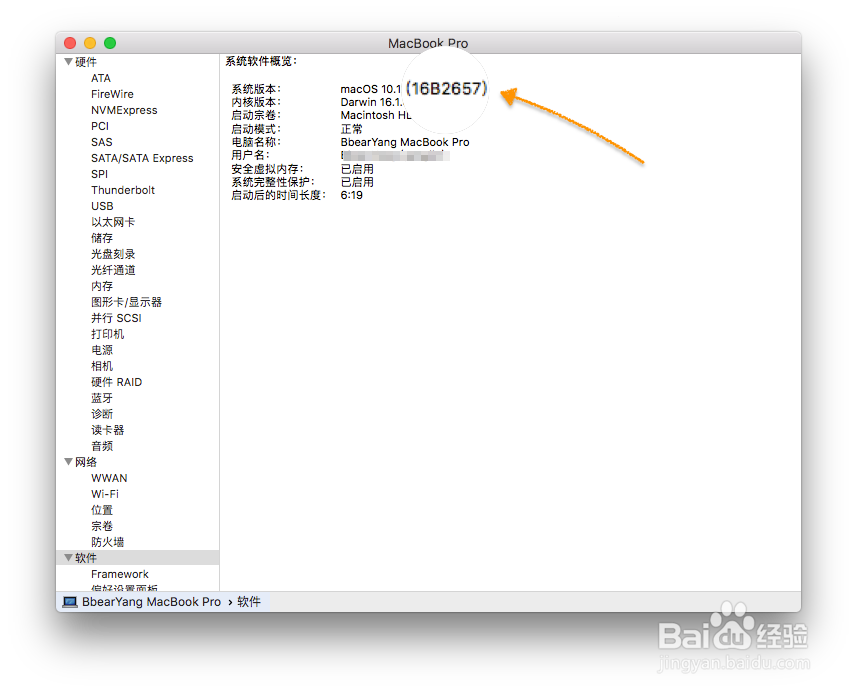Open SATA/SATA Express in the sidebar

click(x=142, y=158)
